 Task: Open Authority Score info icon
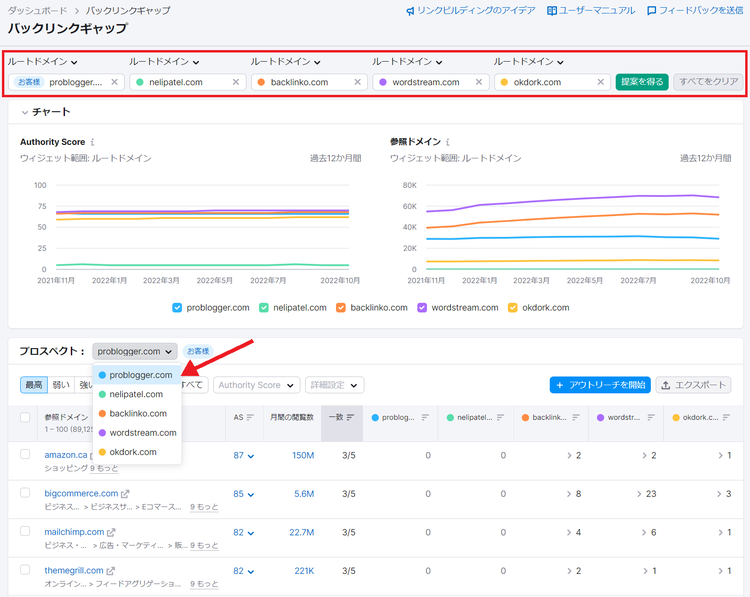point(92,142)
